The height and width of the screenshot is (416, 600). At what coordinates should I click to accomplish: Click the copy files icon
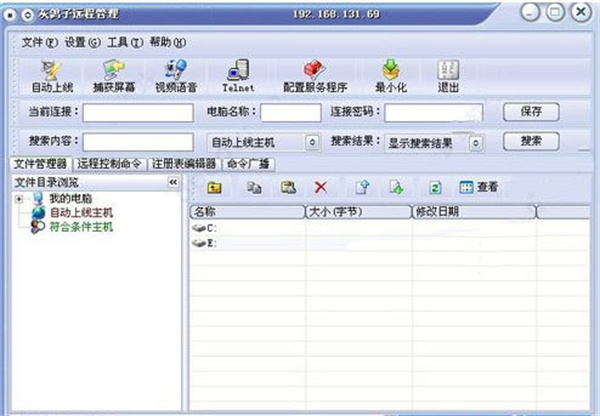254,188
